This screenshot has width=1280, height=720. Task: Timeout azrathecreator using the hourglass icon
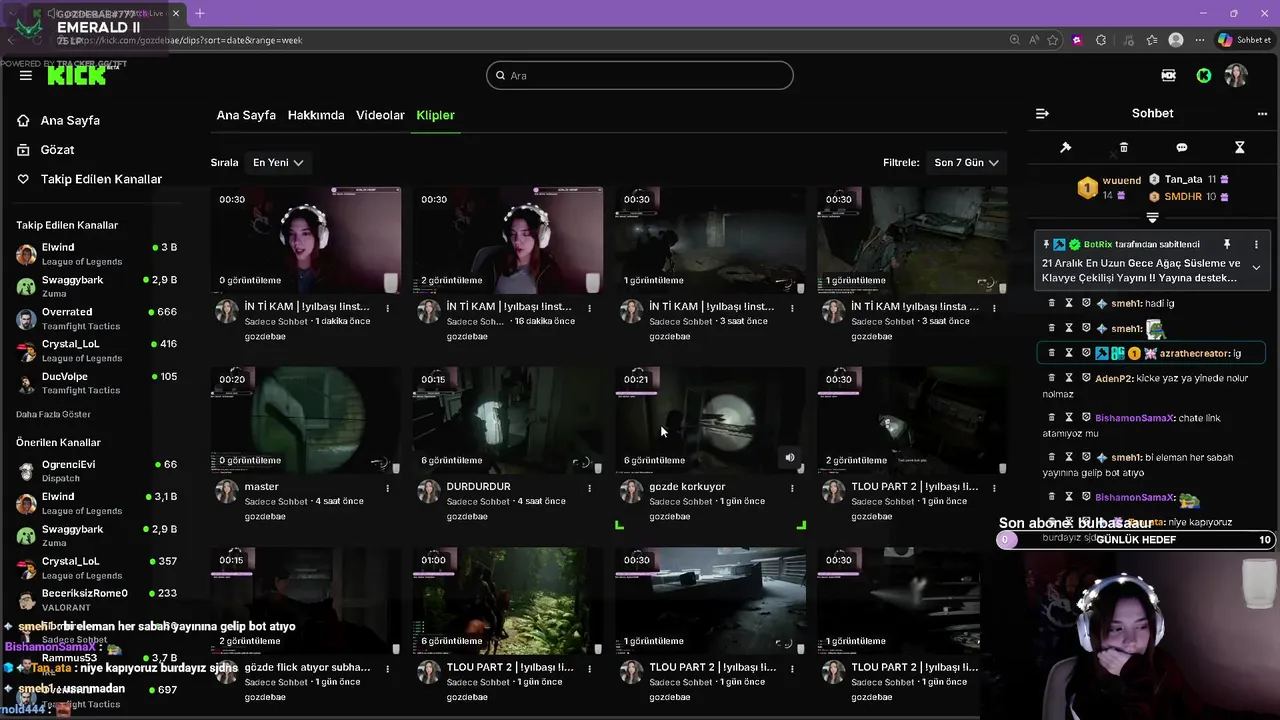coord(1069,353)
